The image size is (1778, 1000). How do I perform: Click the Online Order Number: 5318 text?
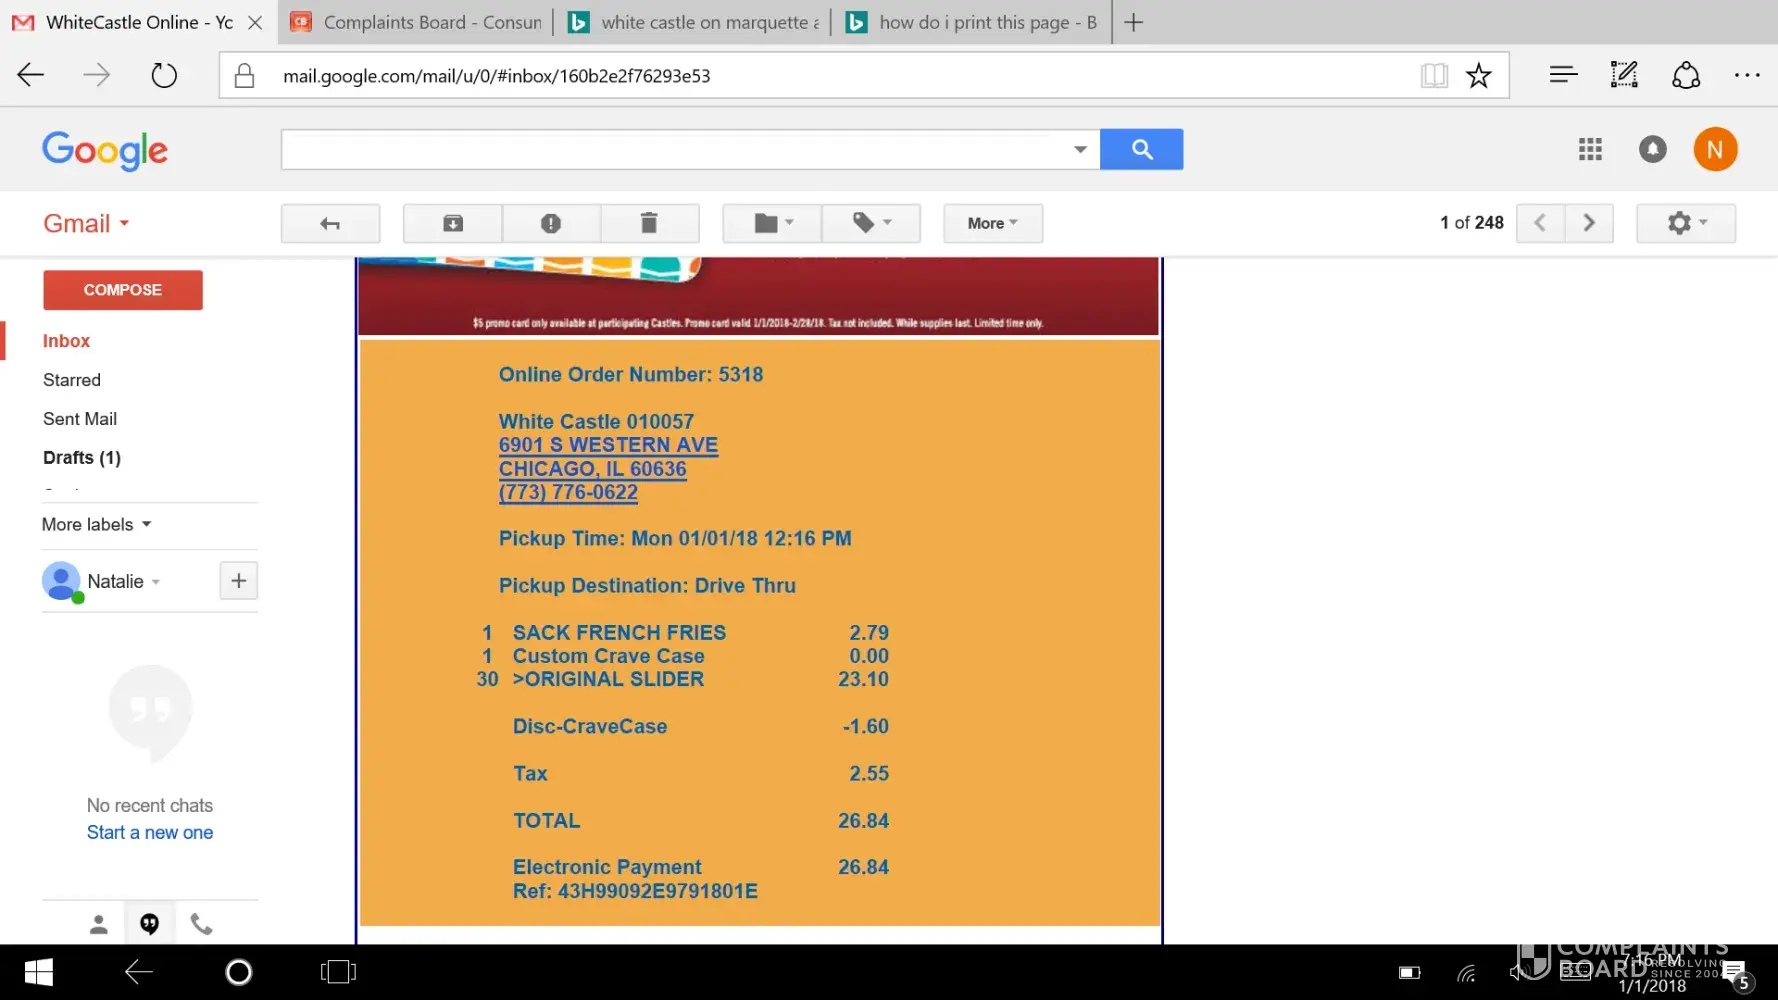(631, 375)
